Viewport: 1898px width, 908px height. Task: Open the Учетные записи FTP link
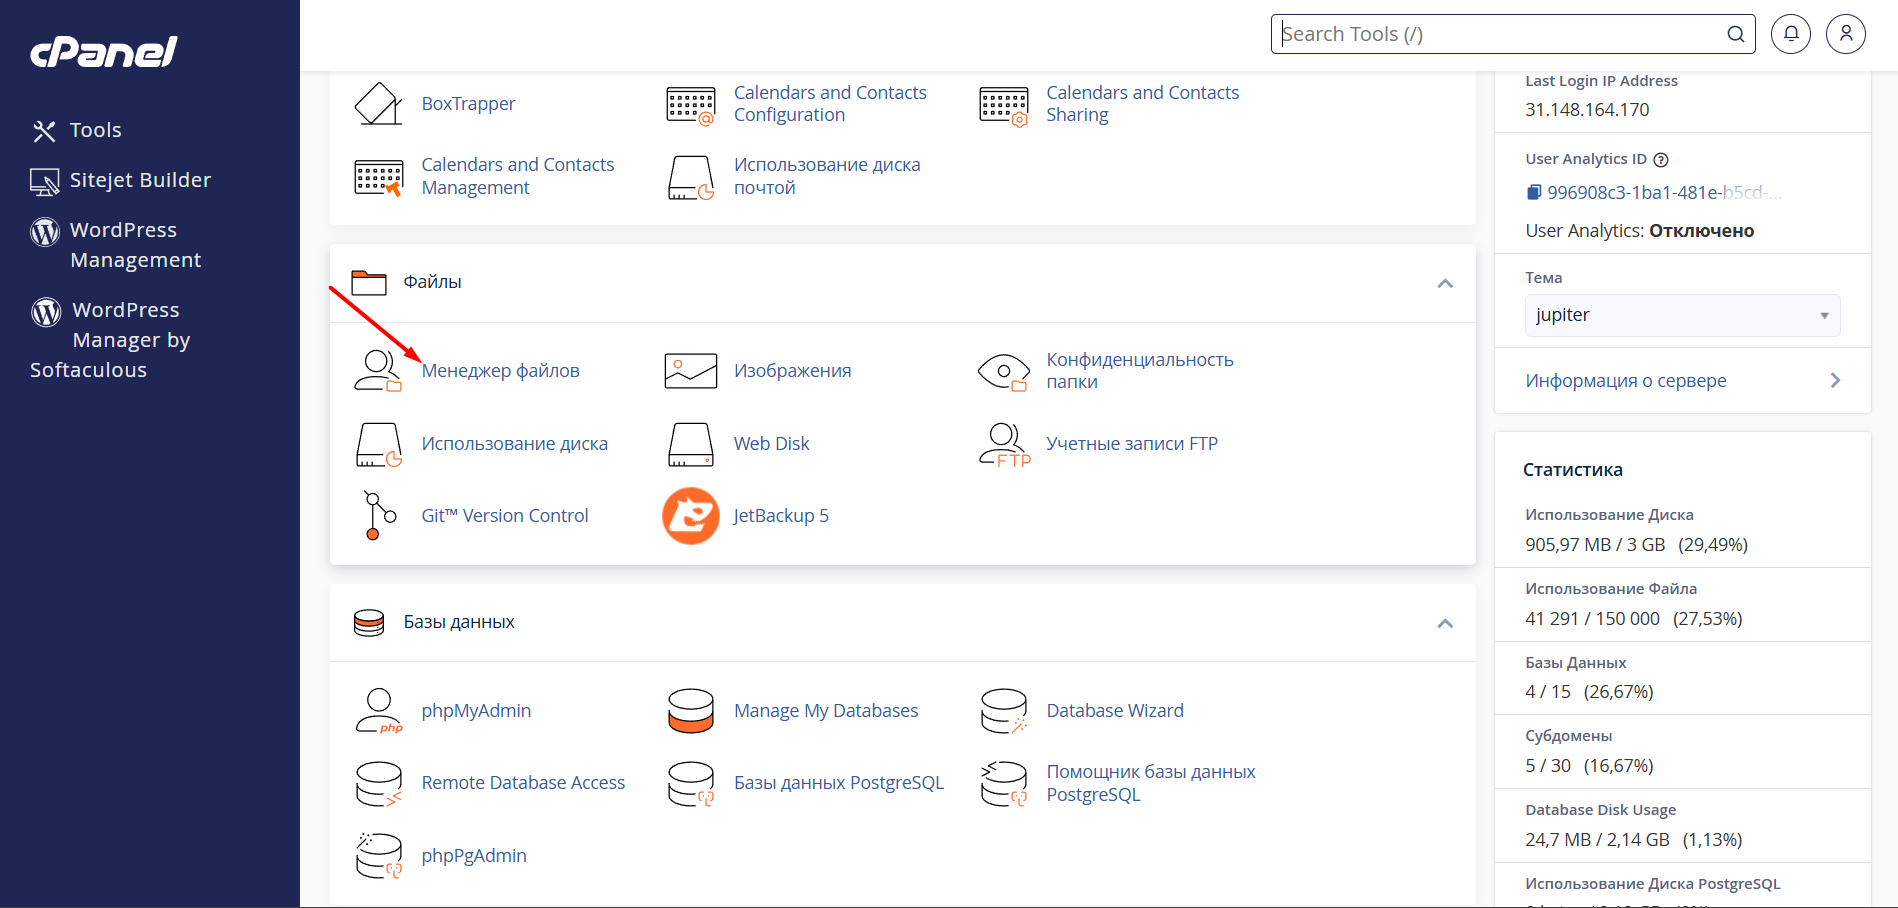(1132, 444)
